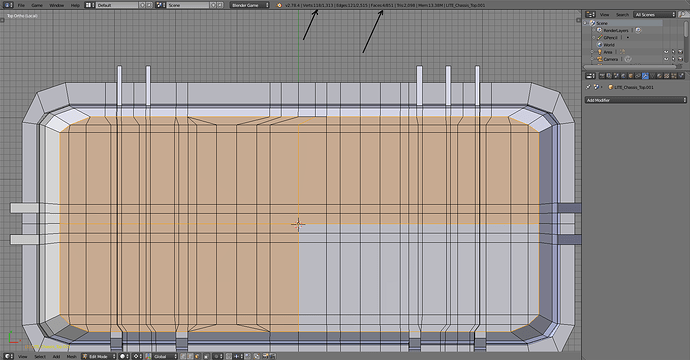Open the viewport Select menu
This screenshot has height=360, width=690.
[x=40, y=356]
